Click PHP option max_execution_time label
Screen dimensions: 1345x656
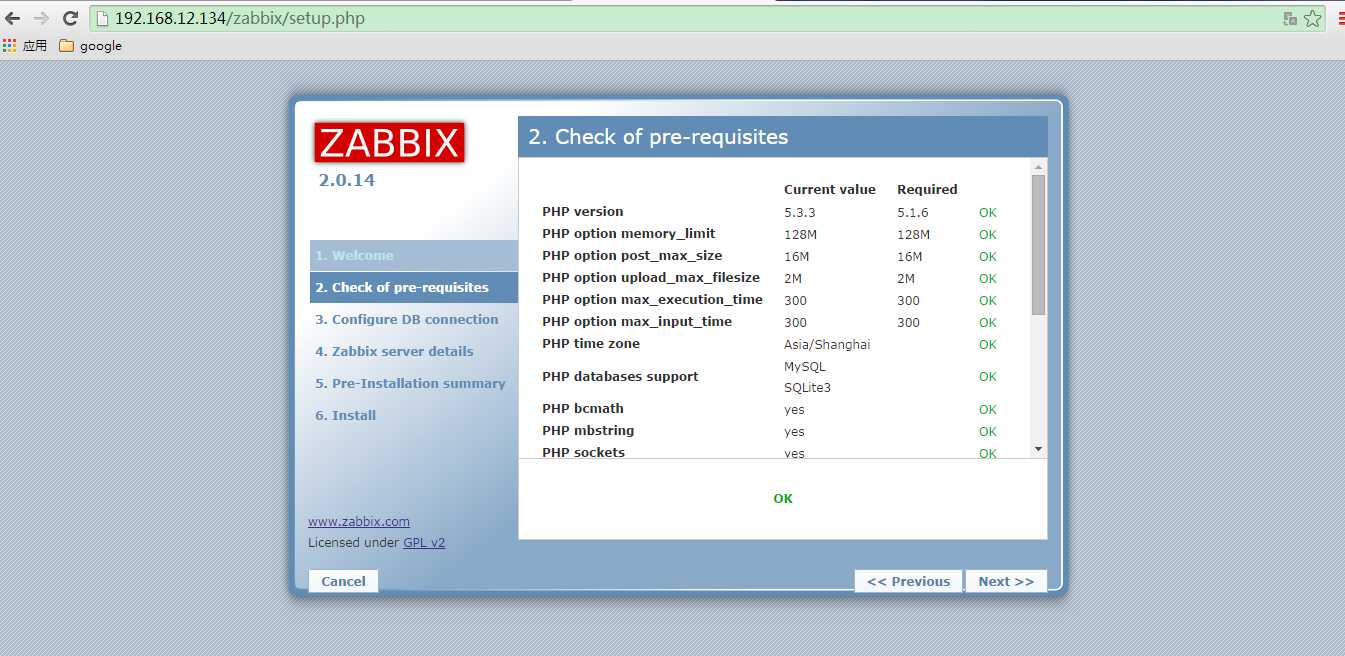point(652,300)
